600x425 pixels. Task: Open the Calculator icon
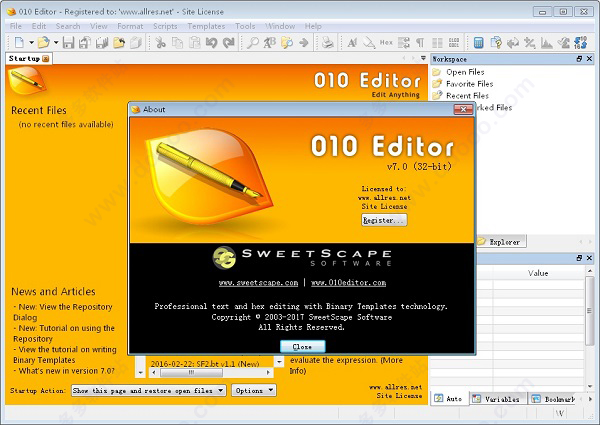click(x=478, y=42)
